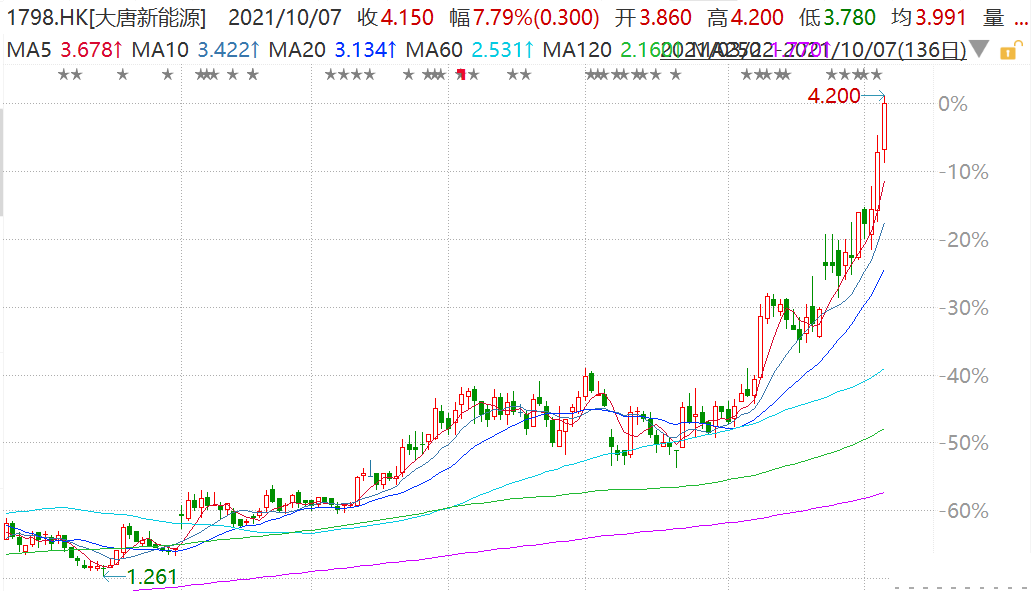Click the day high 高4.200 in header
The height and width of the screenshot is (591, 1031).
(746, 18)
